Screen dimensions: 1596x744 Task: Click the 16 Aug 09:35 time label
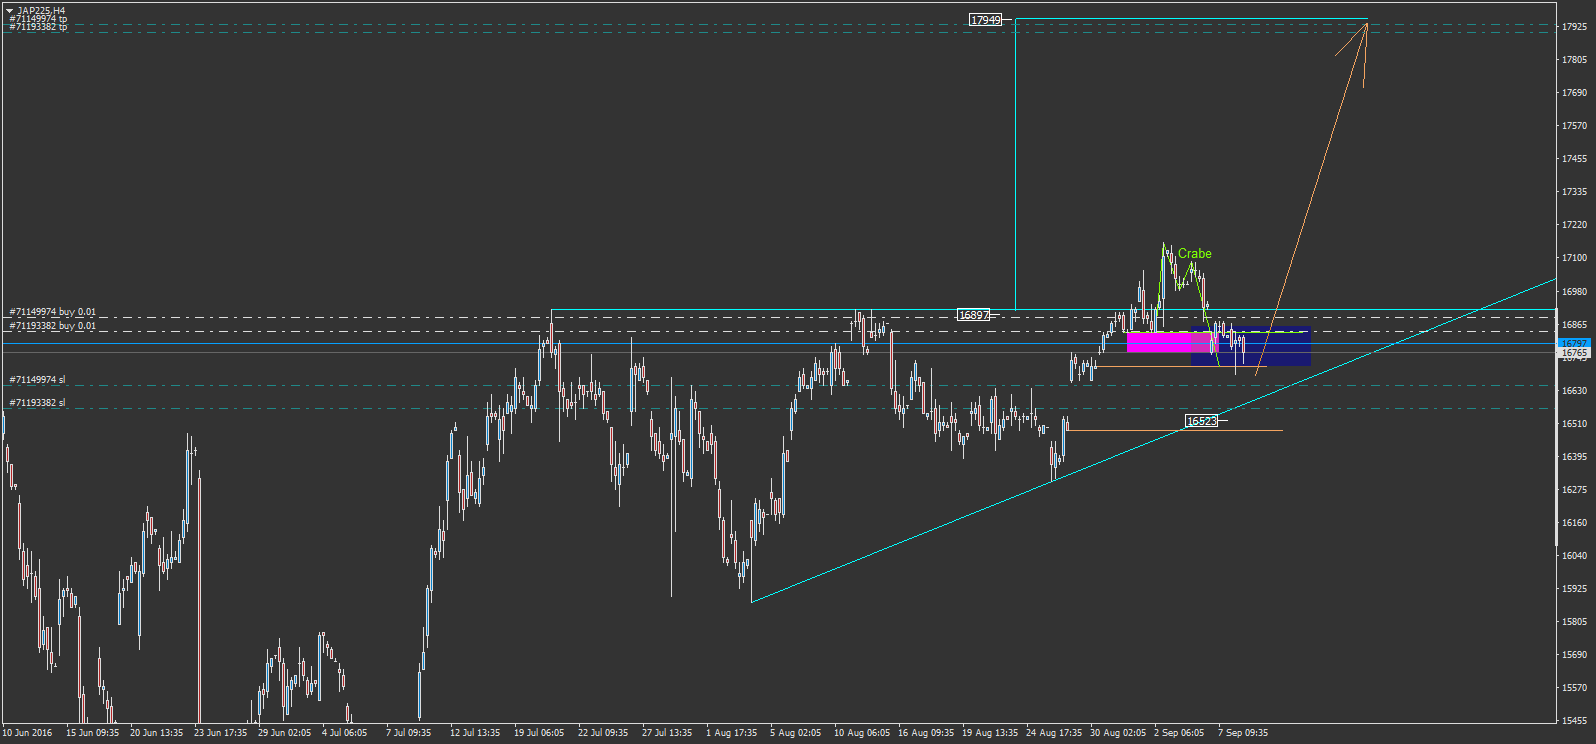tap(926, 733)
